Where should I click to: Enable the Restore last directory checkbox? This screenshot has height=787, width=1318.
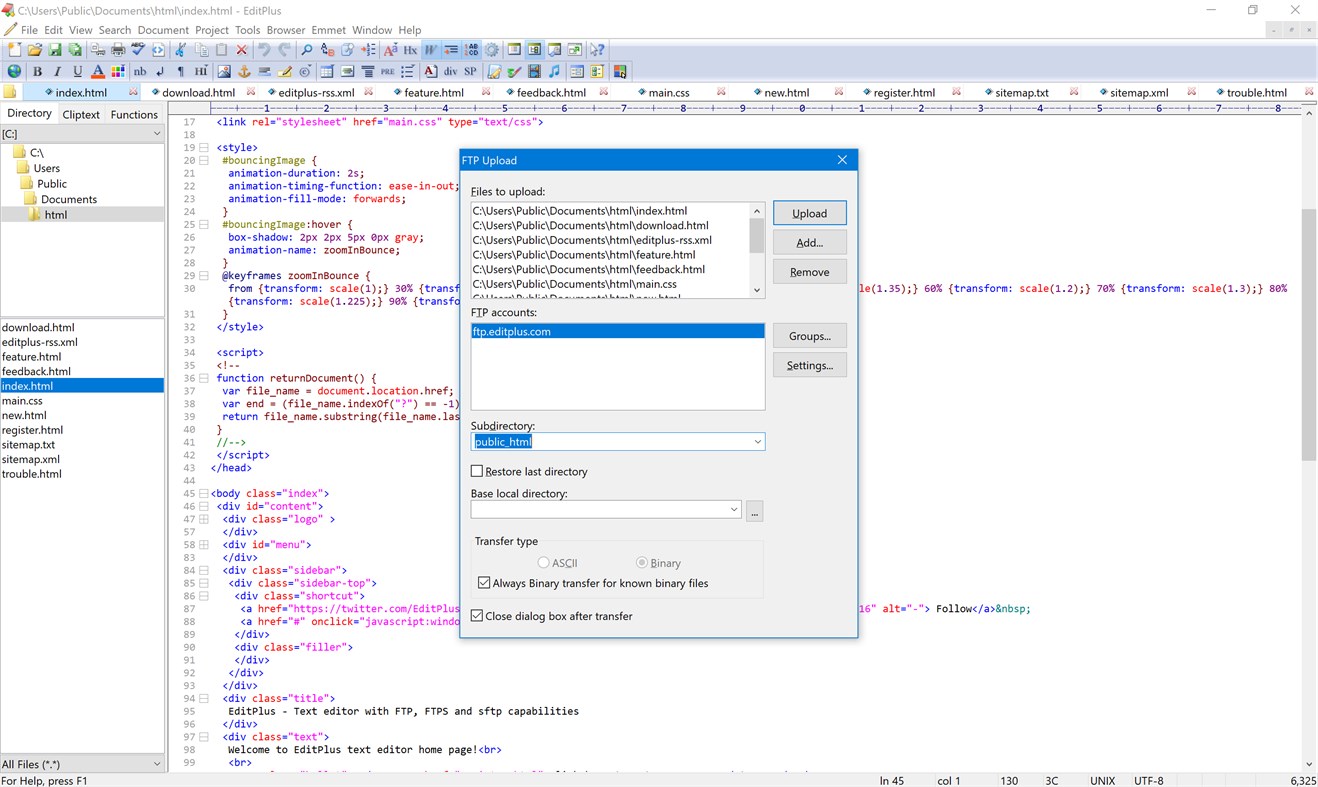pyautogui.click(x=477, y=471)
